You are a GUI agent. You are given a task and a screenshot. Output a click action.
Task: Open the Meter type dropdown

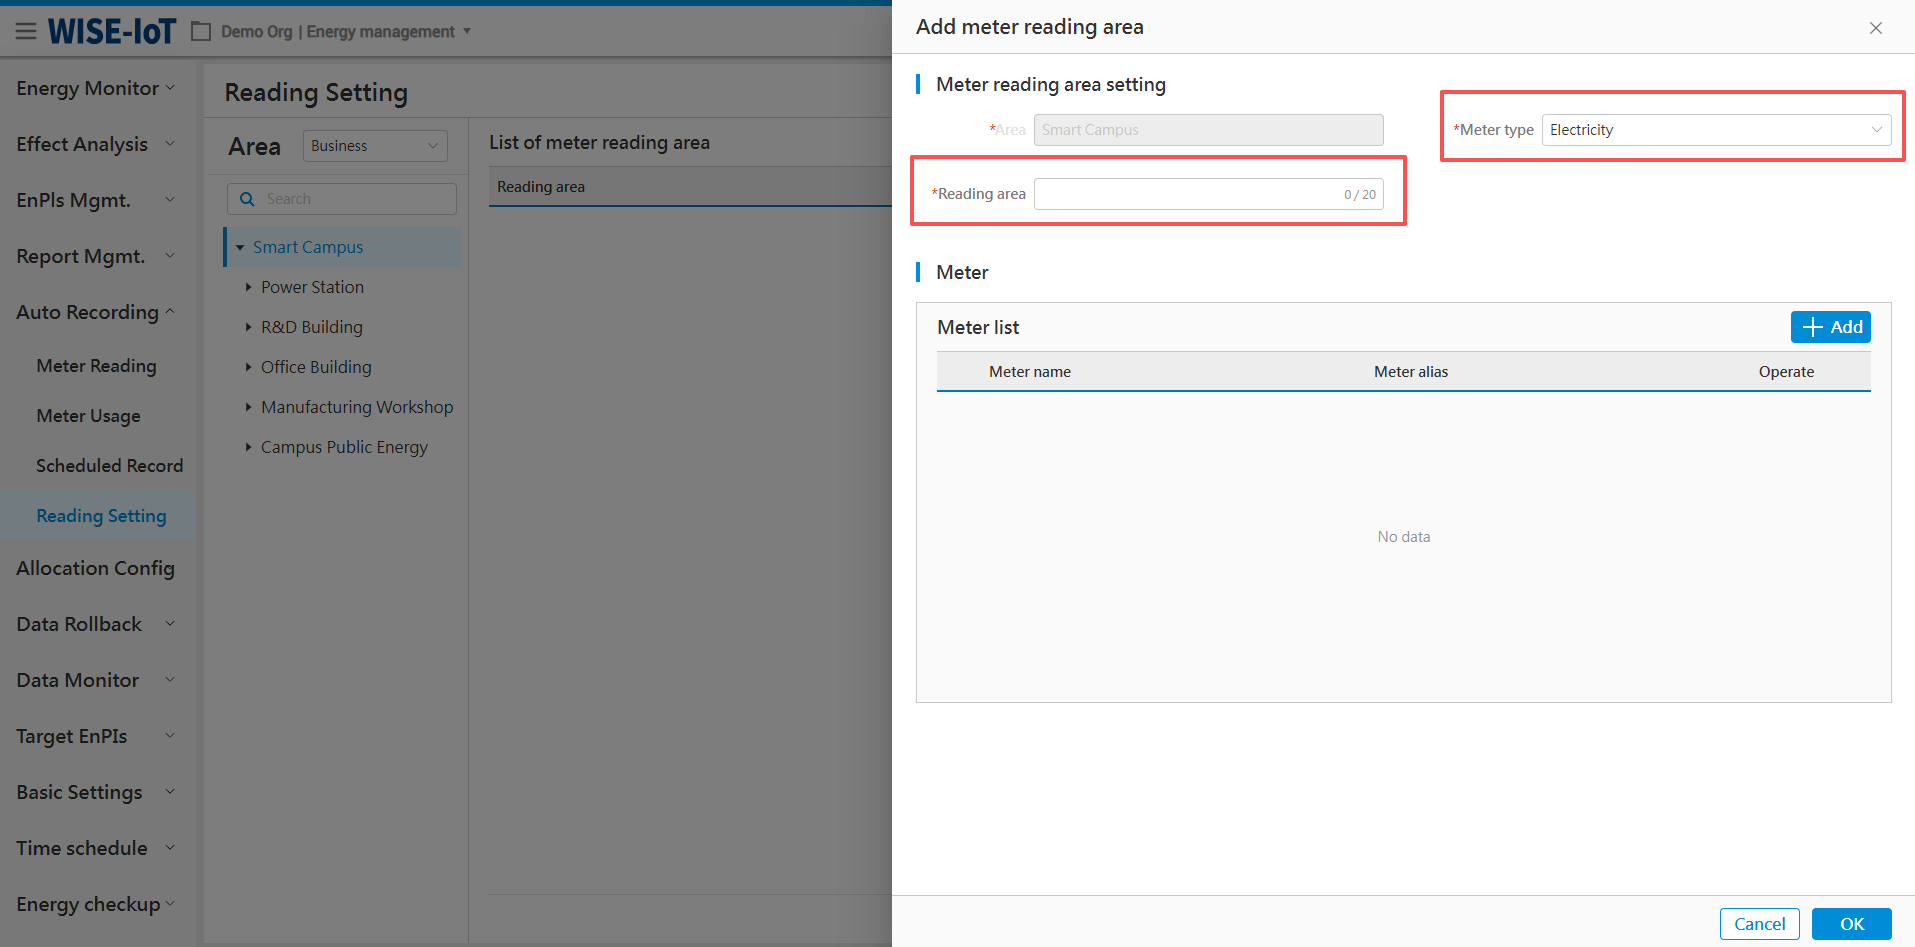click(1715, 130)
